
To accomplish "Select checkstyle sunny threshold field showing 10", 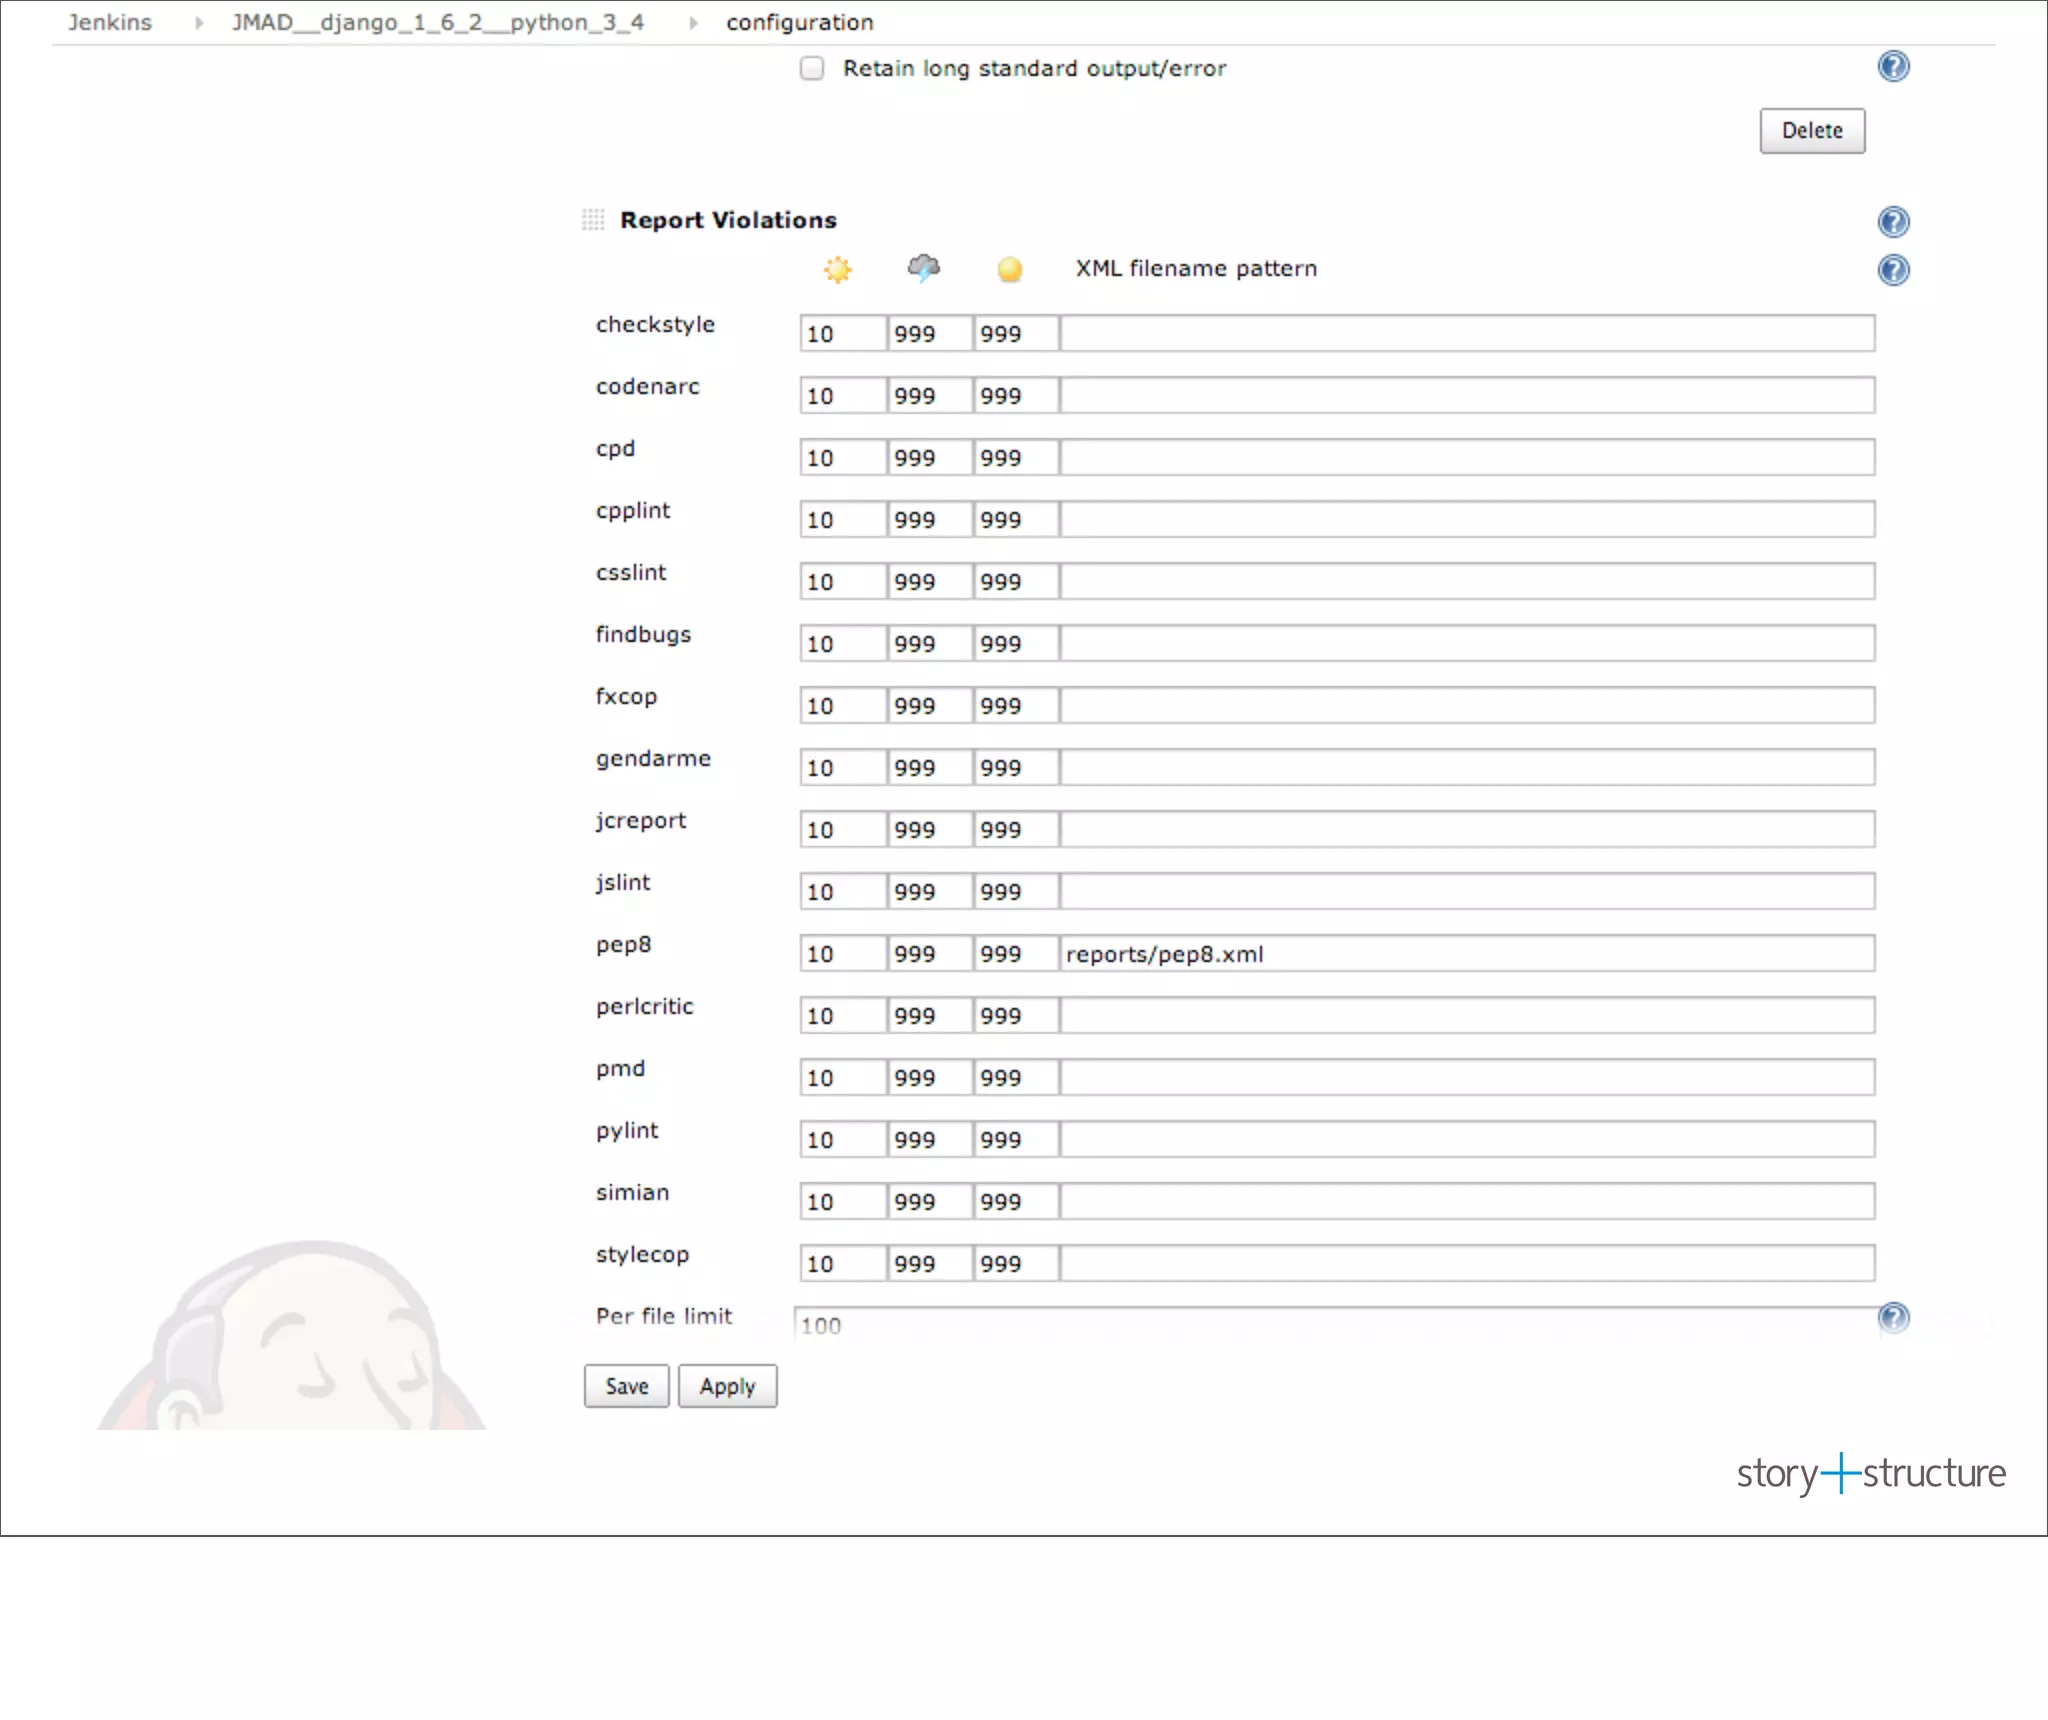I will click(843, 334).
